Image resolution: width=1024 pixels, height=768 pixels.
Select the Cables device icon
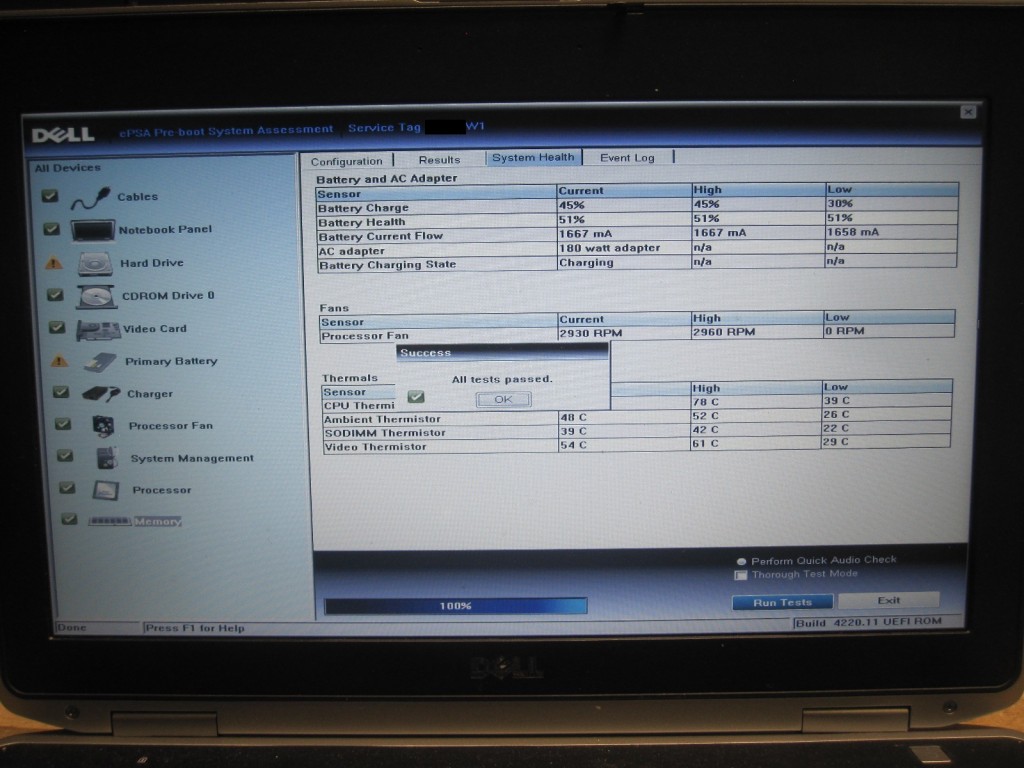[x=90, y=198]
